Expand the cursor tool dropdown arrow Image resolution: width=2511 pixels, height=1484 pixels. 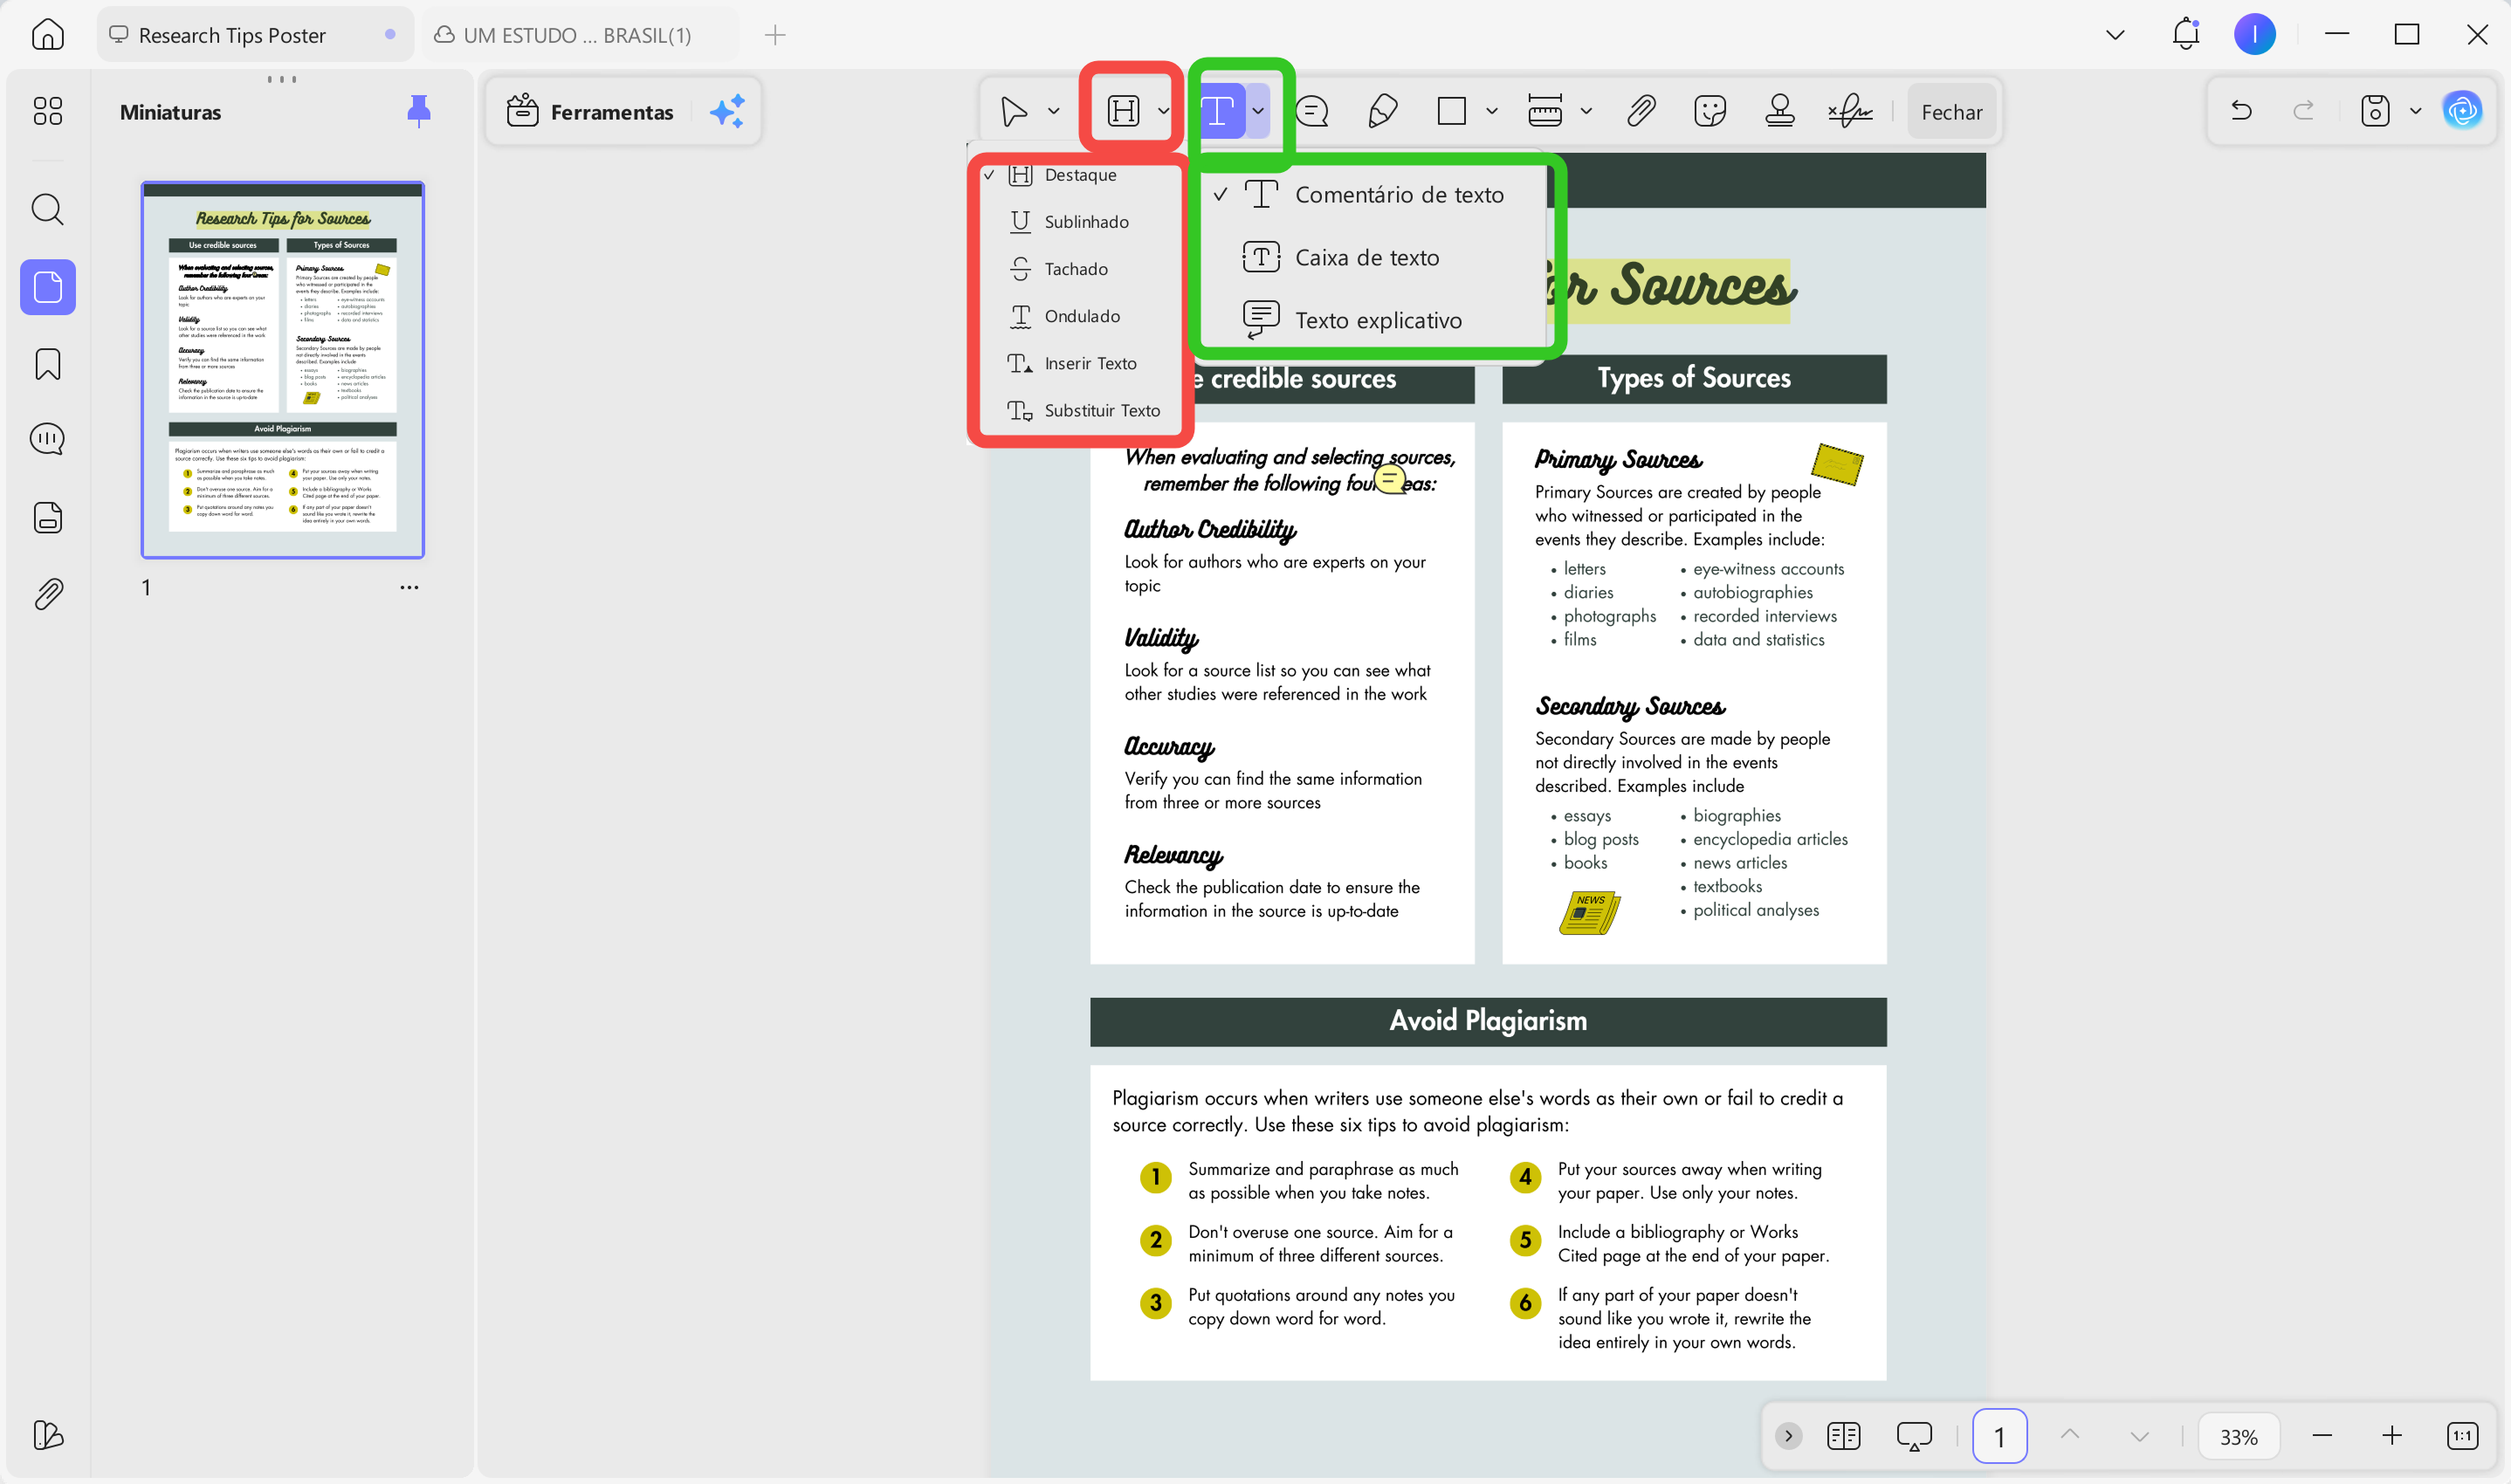(1053, 111)
